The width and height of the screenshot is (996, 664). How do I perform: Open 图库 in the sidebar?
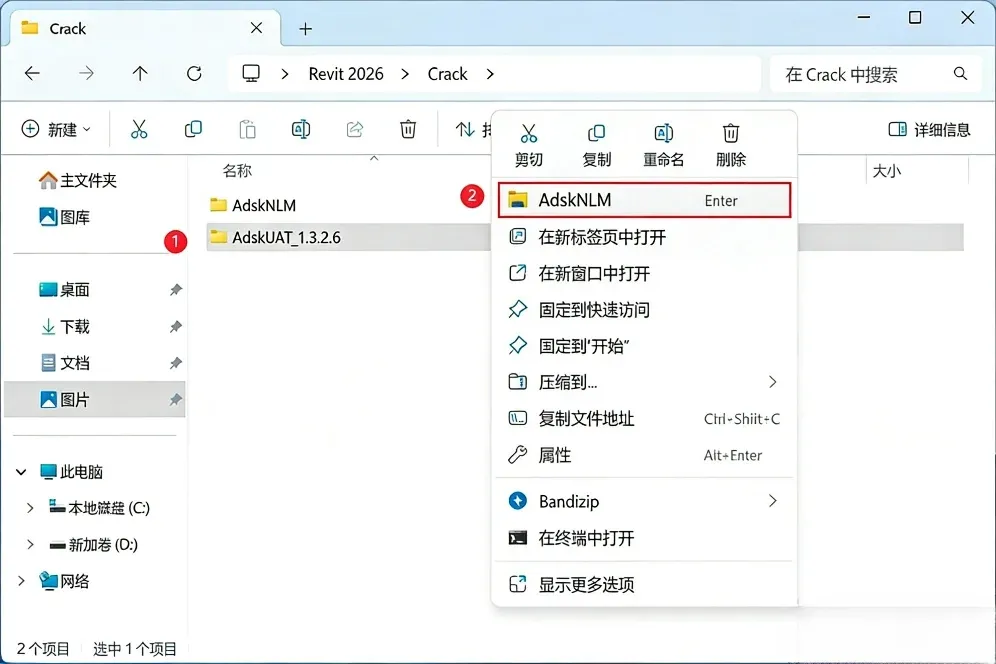[x=65, y=217]
